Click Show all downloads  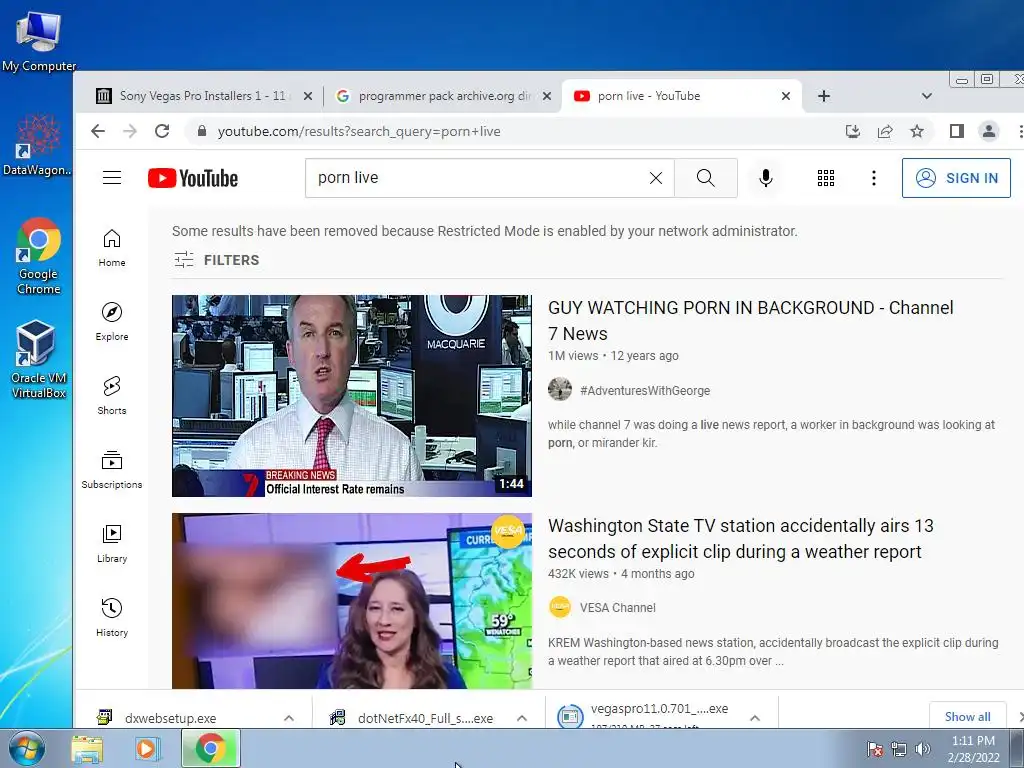967,716
